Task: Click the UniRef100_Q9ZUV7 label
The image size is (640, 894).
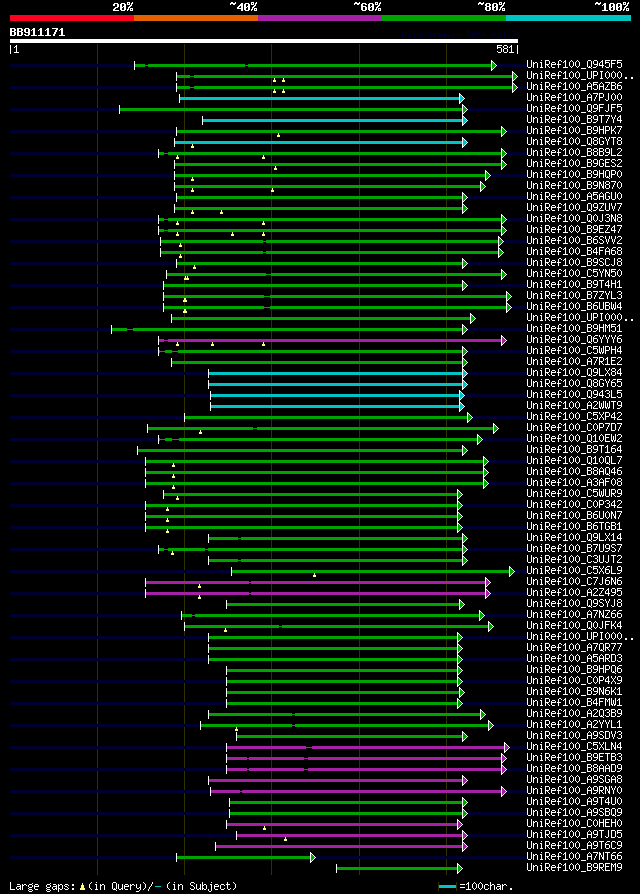Action: 574,208
